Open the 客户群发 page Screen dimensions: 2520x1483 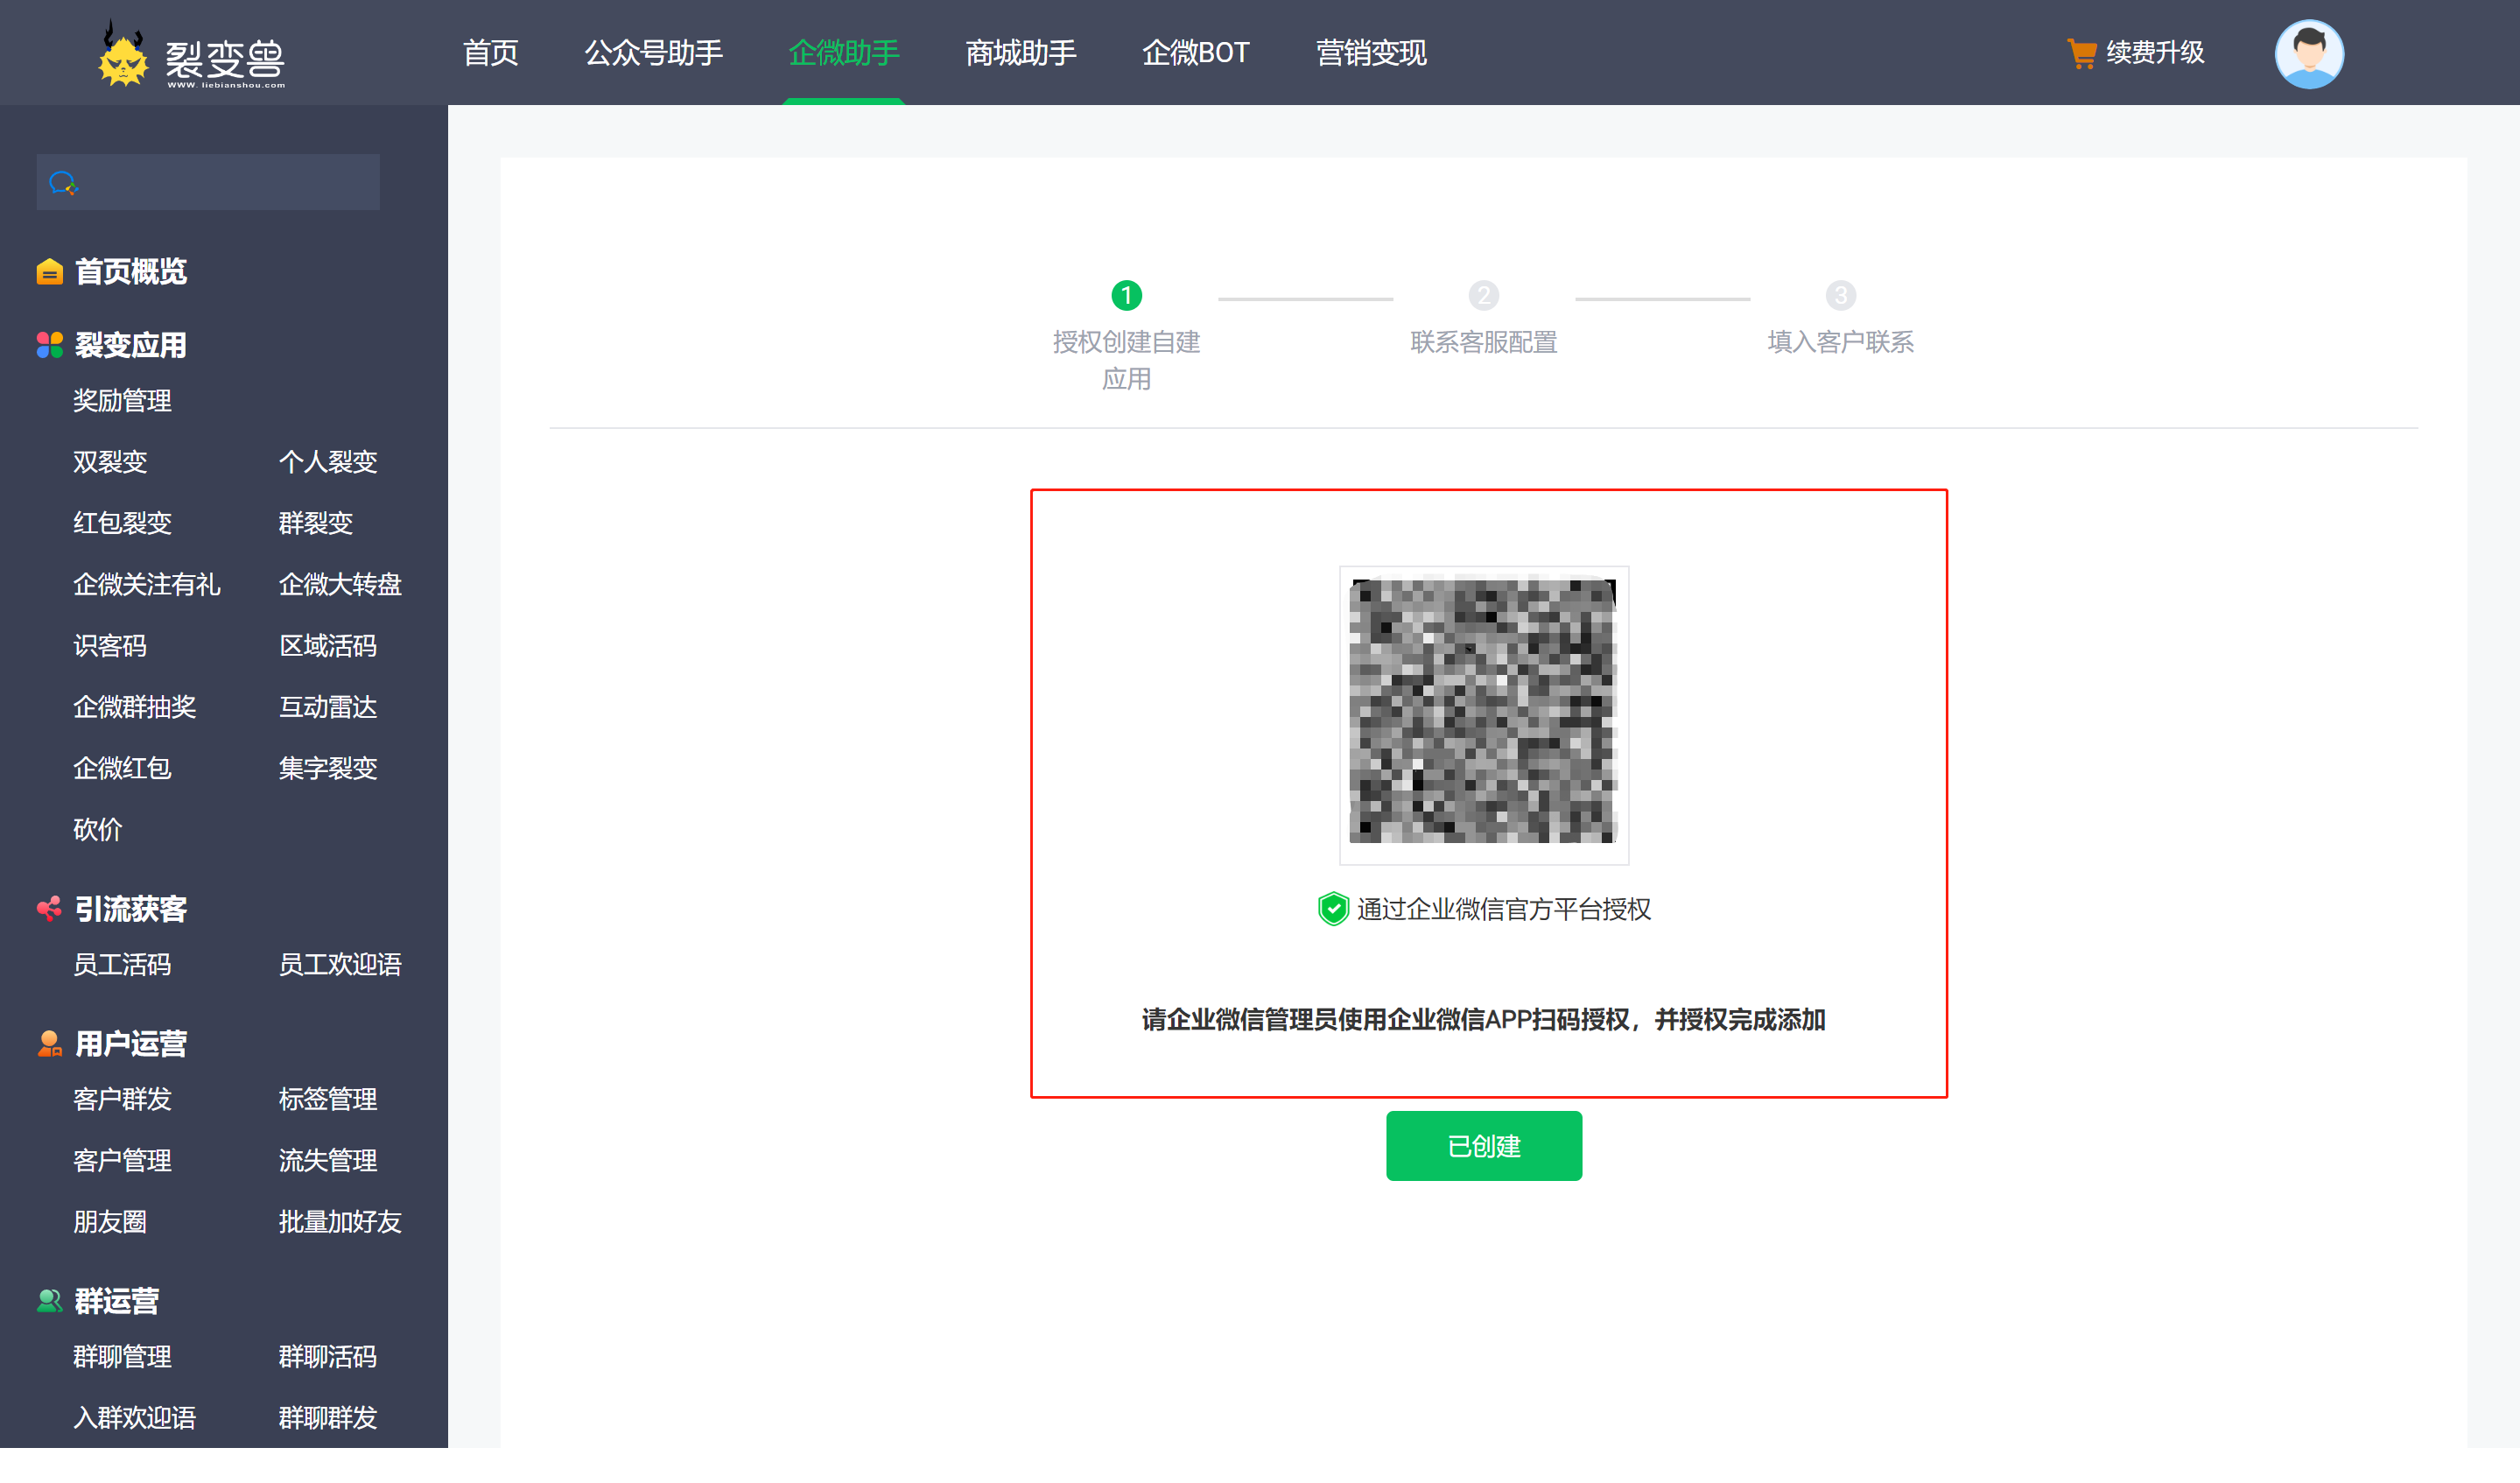[122, 1099]
